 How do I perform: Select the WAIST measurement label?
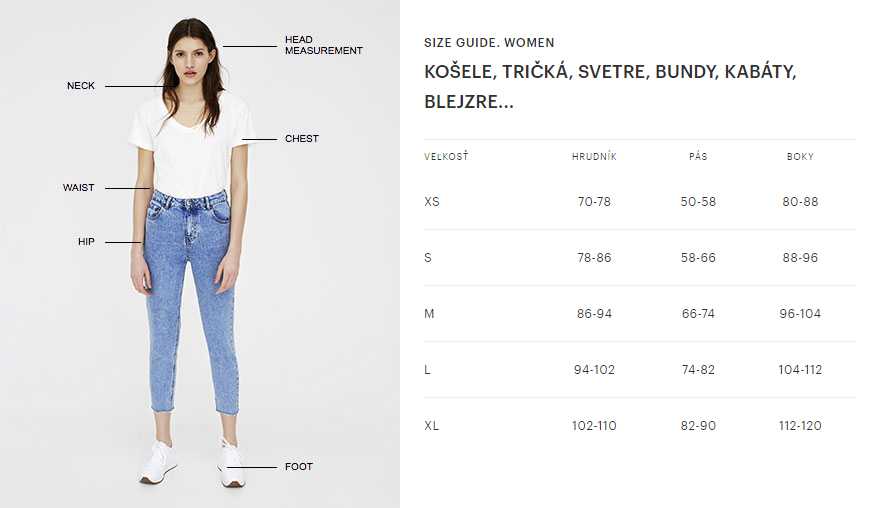pyautogui.click(x=78, y=188)
